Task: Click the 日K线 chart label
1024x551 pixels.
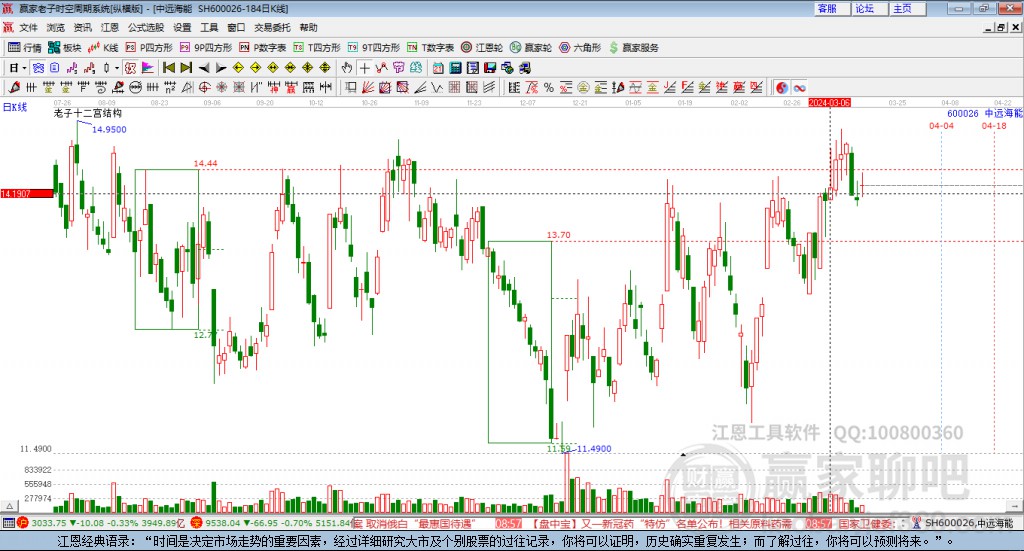Action: tap(14, 107)
